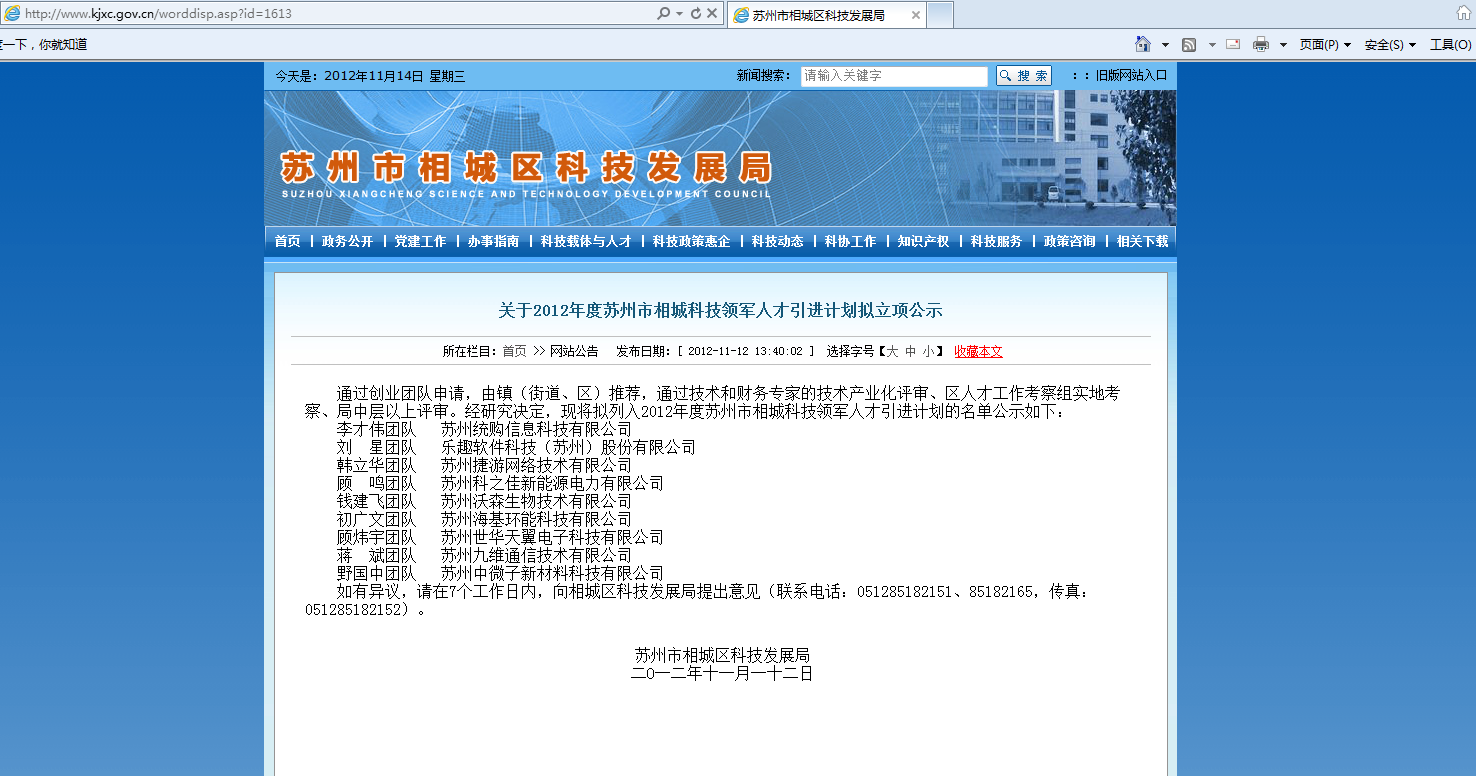This screenshot has height=776, width=1476.
Task: Click the RSS feeds icon
Action: coord(1189,45)
